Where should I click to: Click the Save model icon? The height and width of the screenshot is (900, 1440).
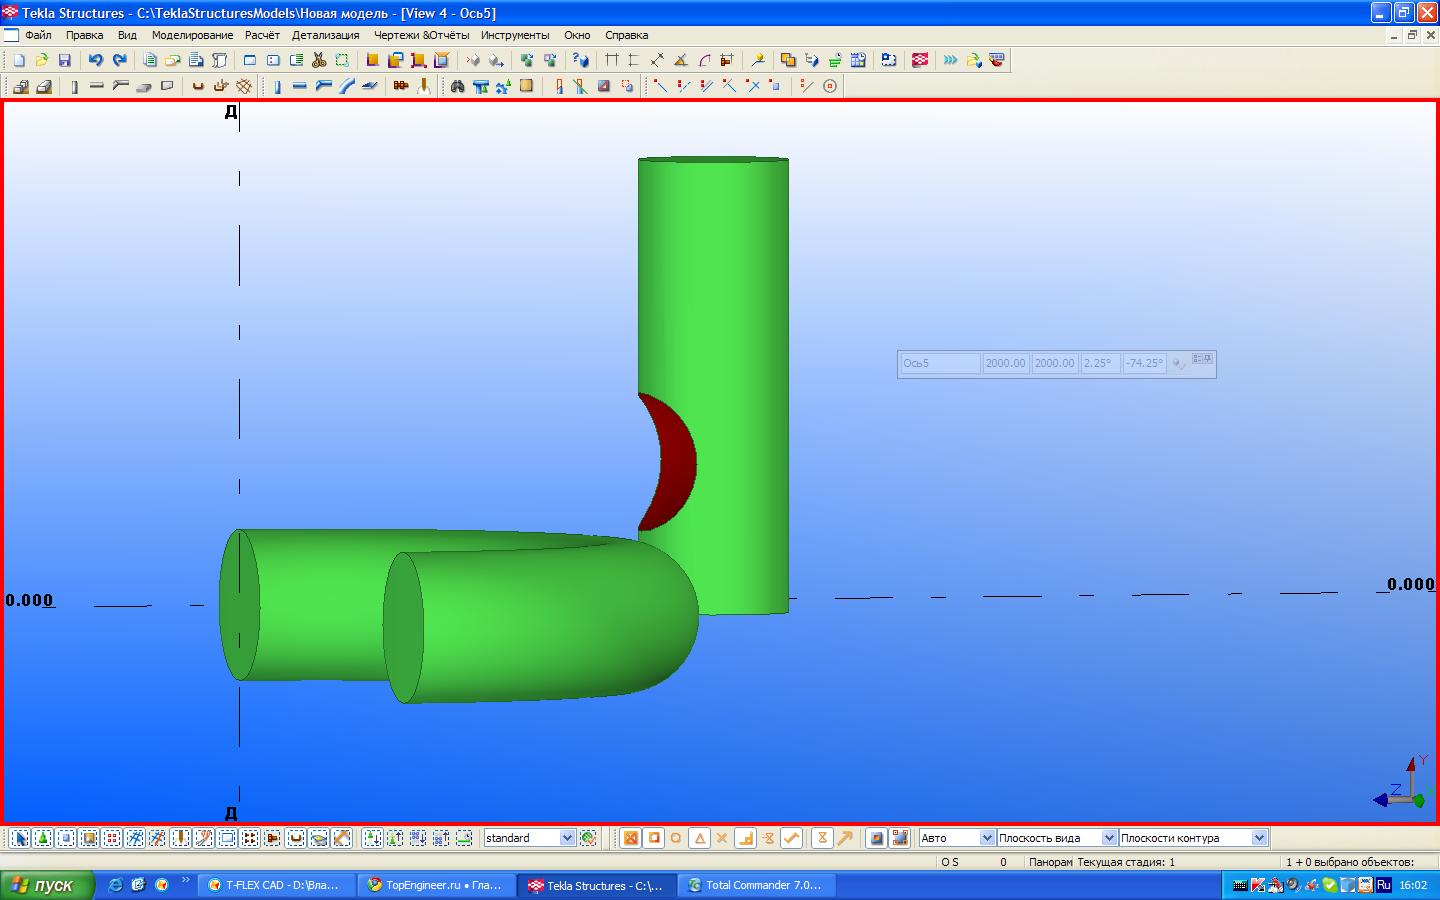[x=65, y=60]
